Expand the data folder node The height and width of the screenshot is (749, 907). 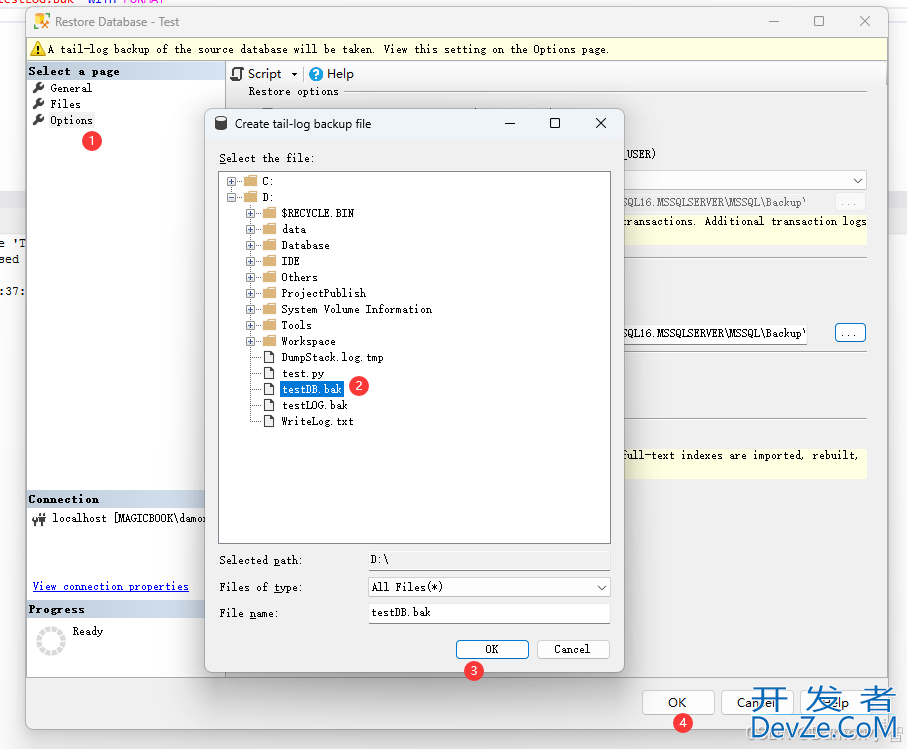click(250, 230)
